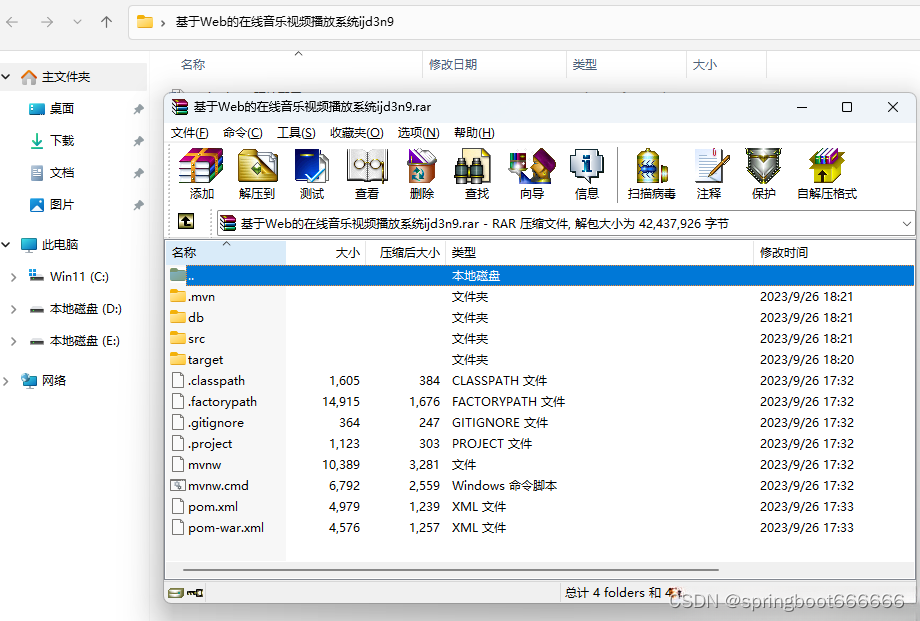Expand the Win11 (C:) drive node
920x621 pixels.
pyautogui.click(x=13, y=277)
